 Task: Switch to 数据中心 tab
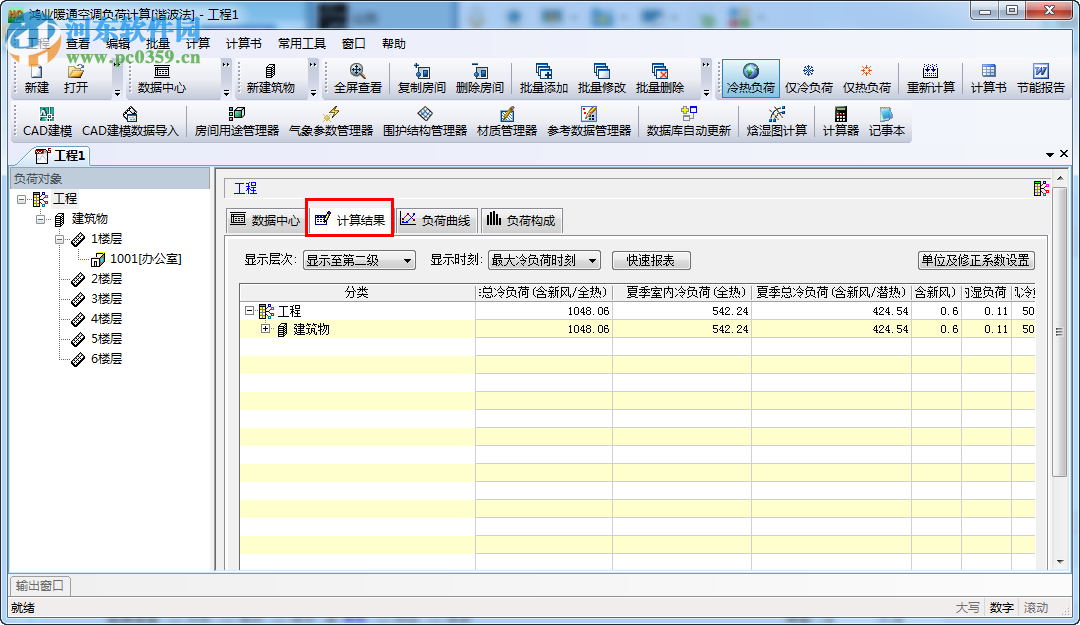tap(265, 220)
